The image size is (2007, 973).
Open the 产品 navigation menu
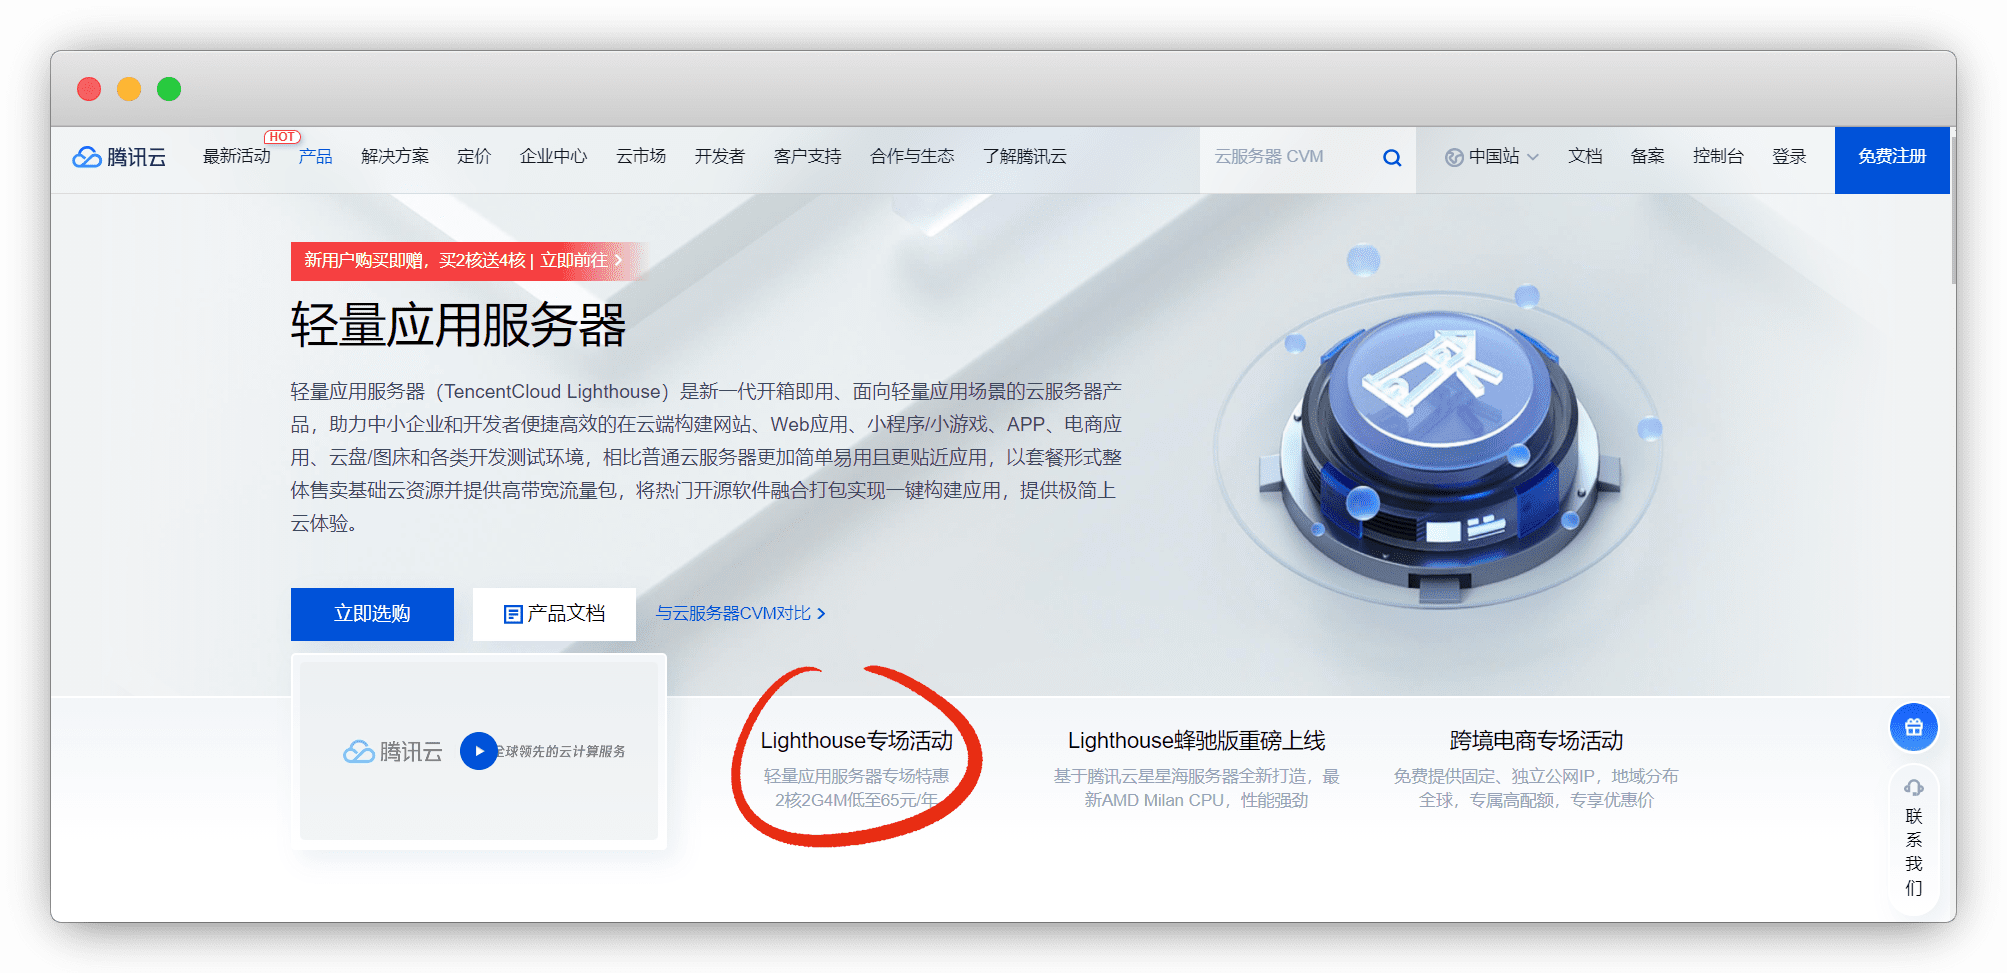coord(315,157)
